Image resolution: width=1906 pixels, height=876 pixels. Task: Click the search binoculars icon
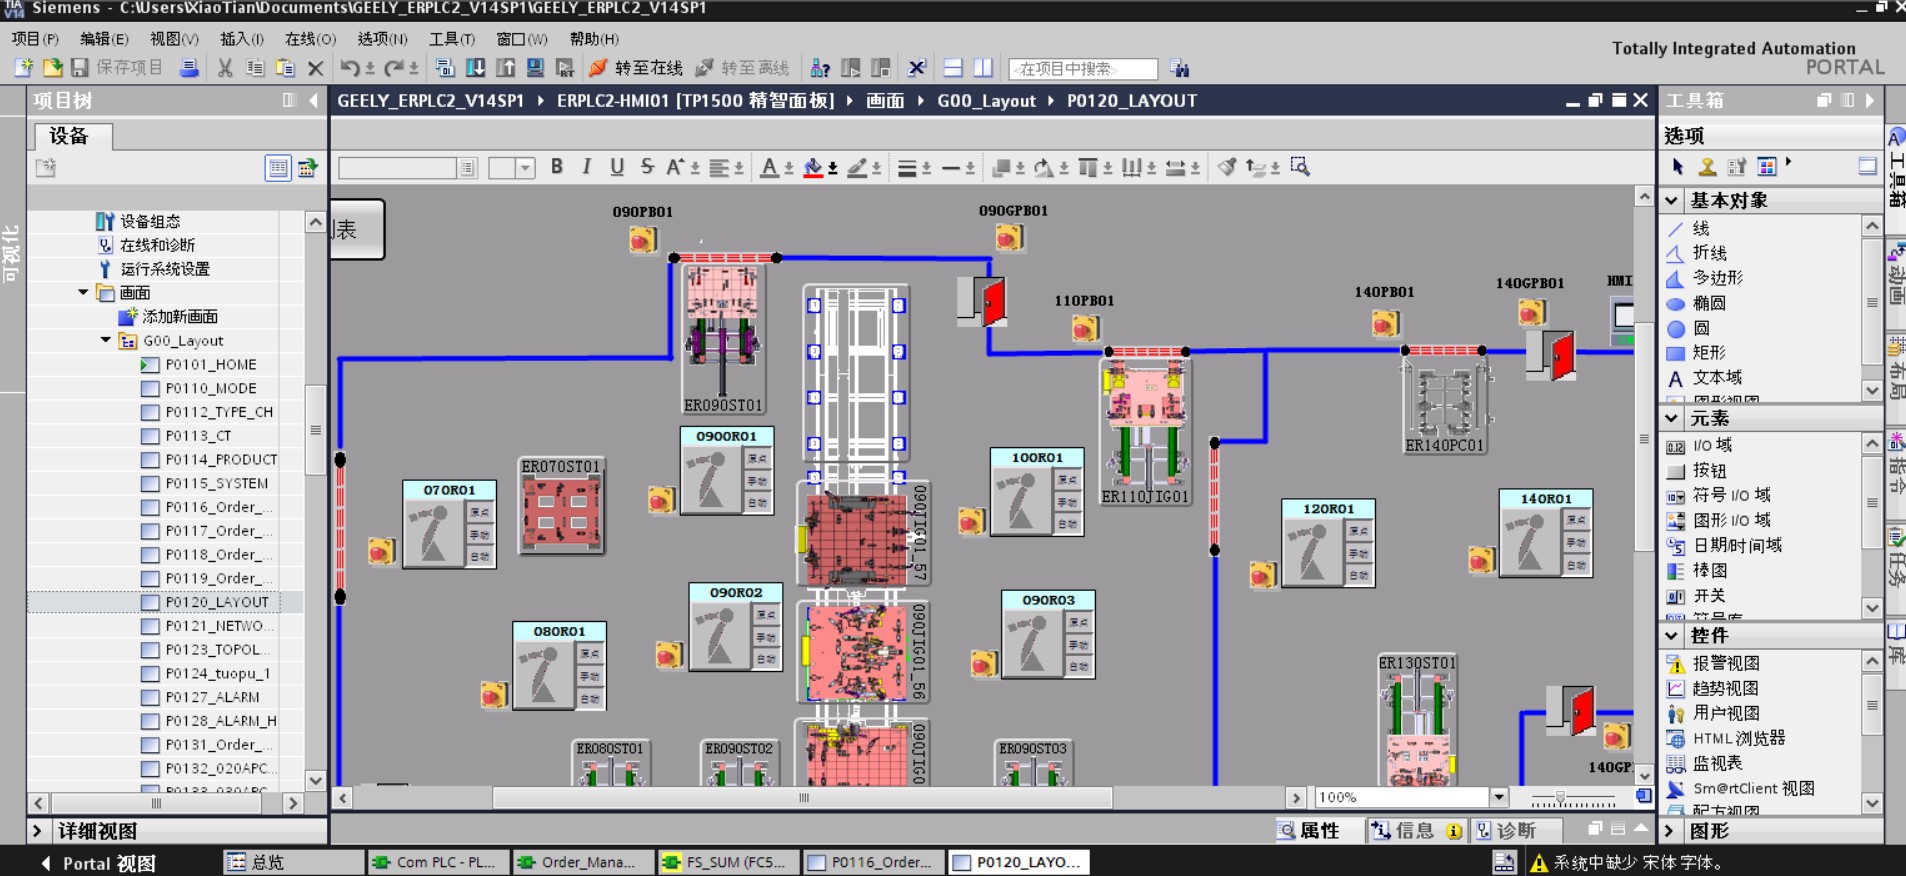click(1180, 68)
